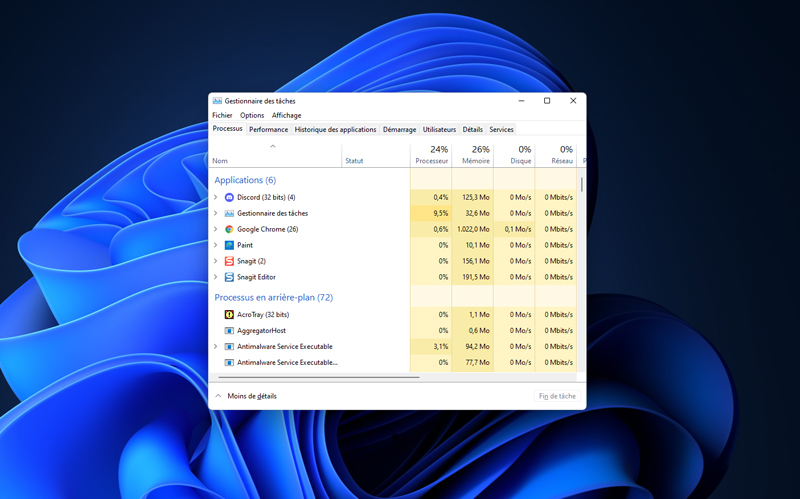This screenshot has height=499, width=800.
Task: Click the 3,1% processor value
Action: 441,346
